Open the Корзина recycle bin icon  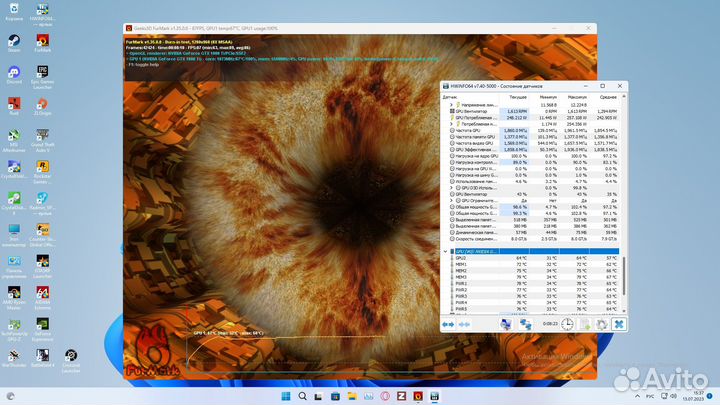tap(15, 10)
